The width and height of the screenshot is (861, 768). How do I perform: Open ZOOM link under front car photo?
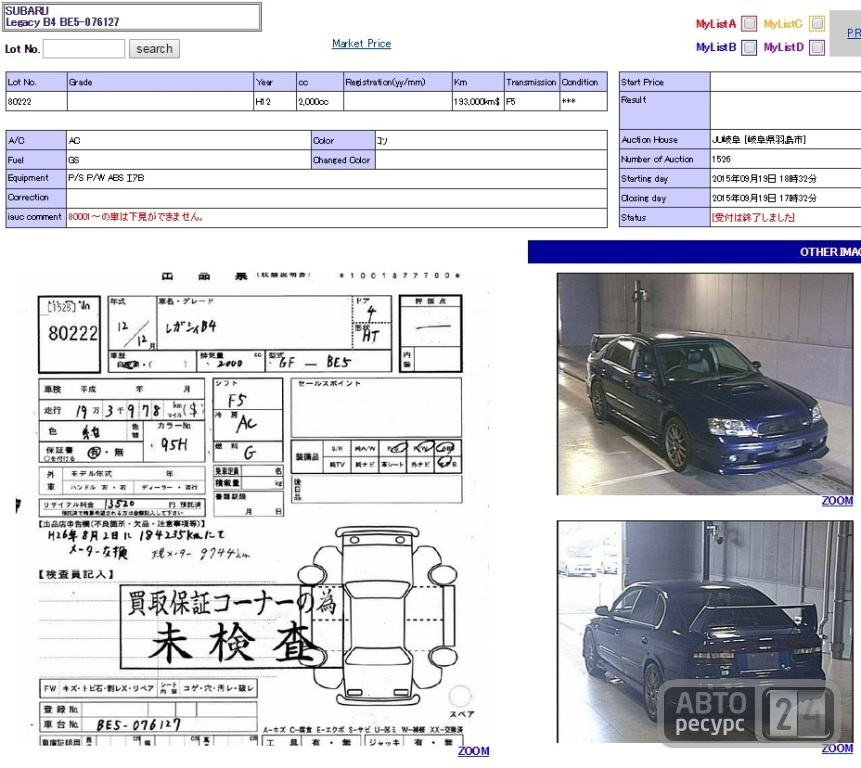[837, 501]
